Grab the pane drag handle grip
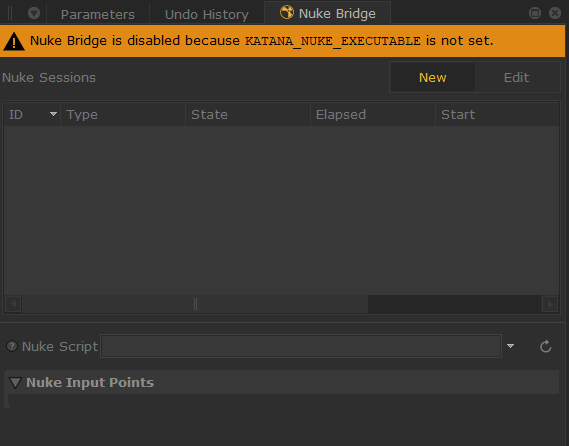 coord(10,13)
